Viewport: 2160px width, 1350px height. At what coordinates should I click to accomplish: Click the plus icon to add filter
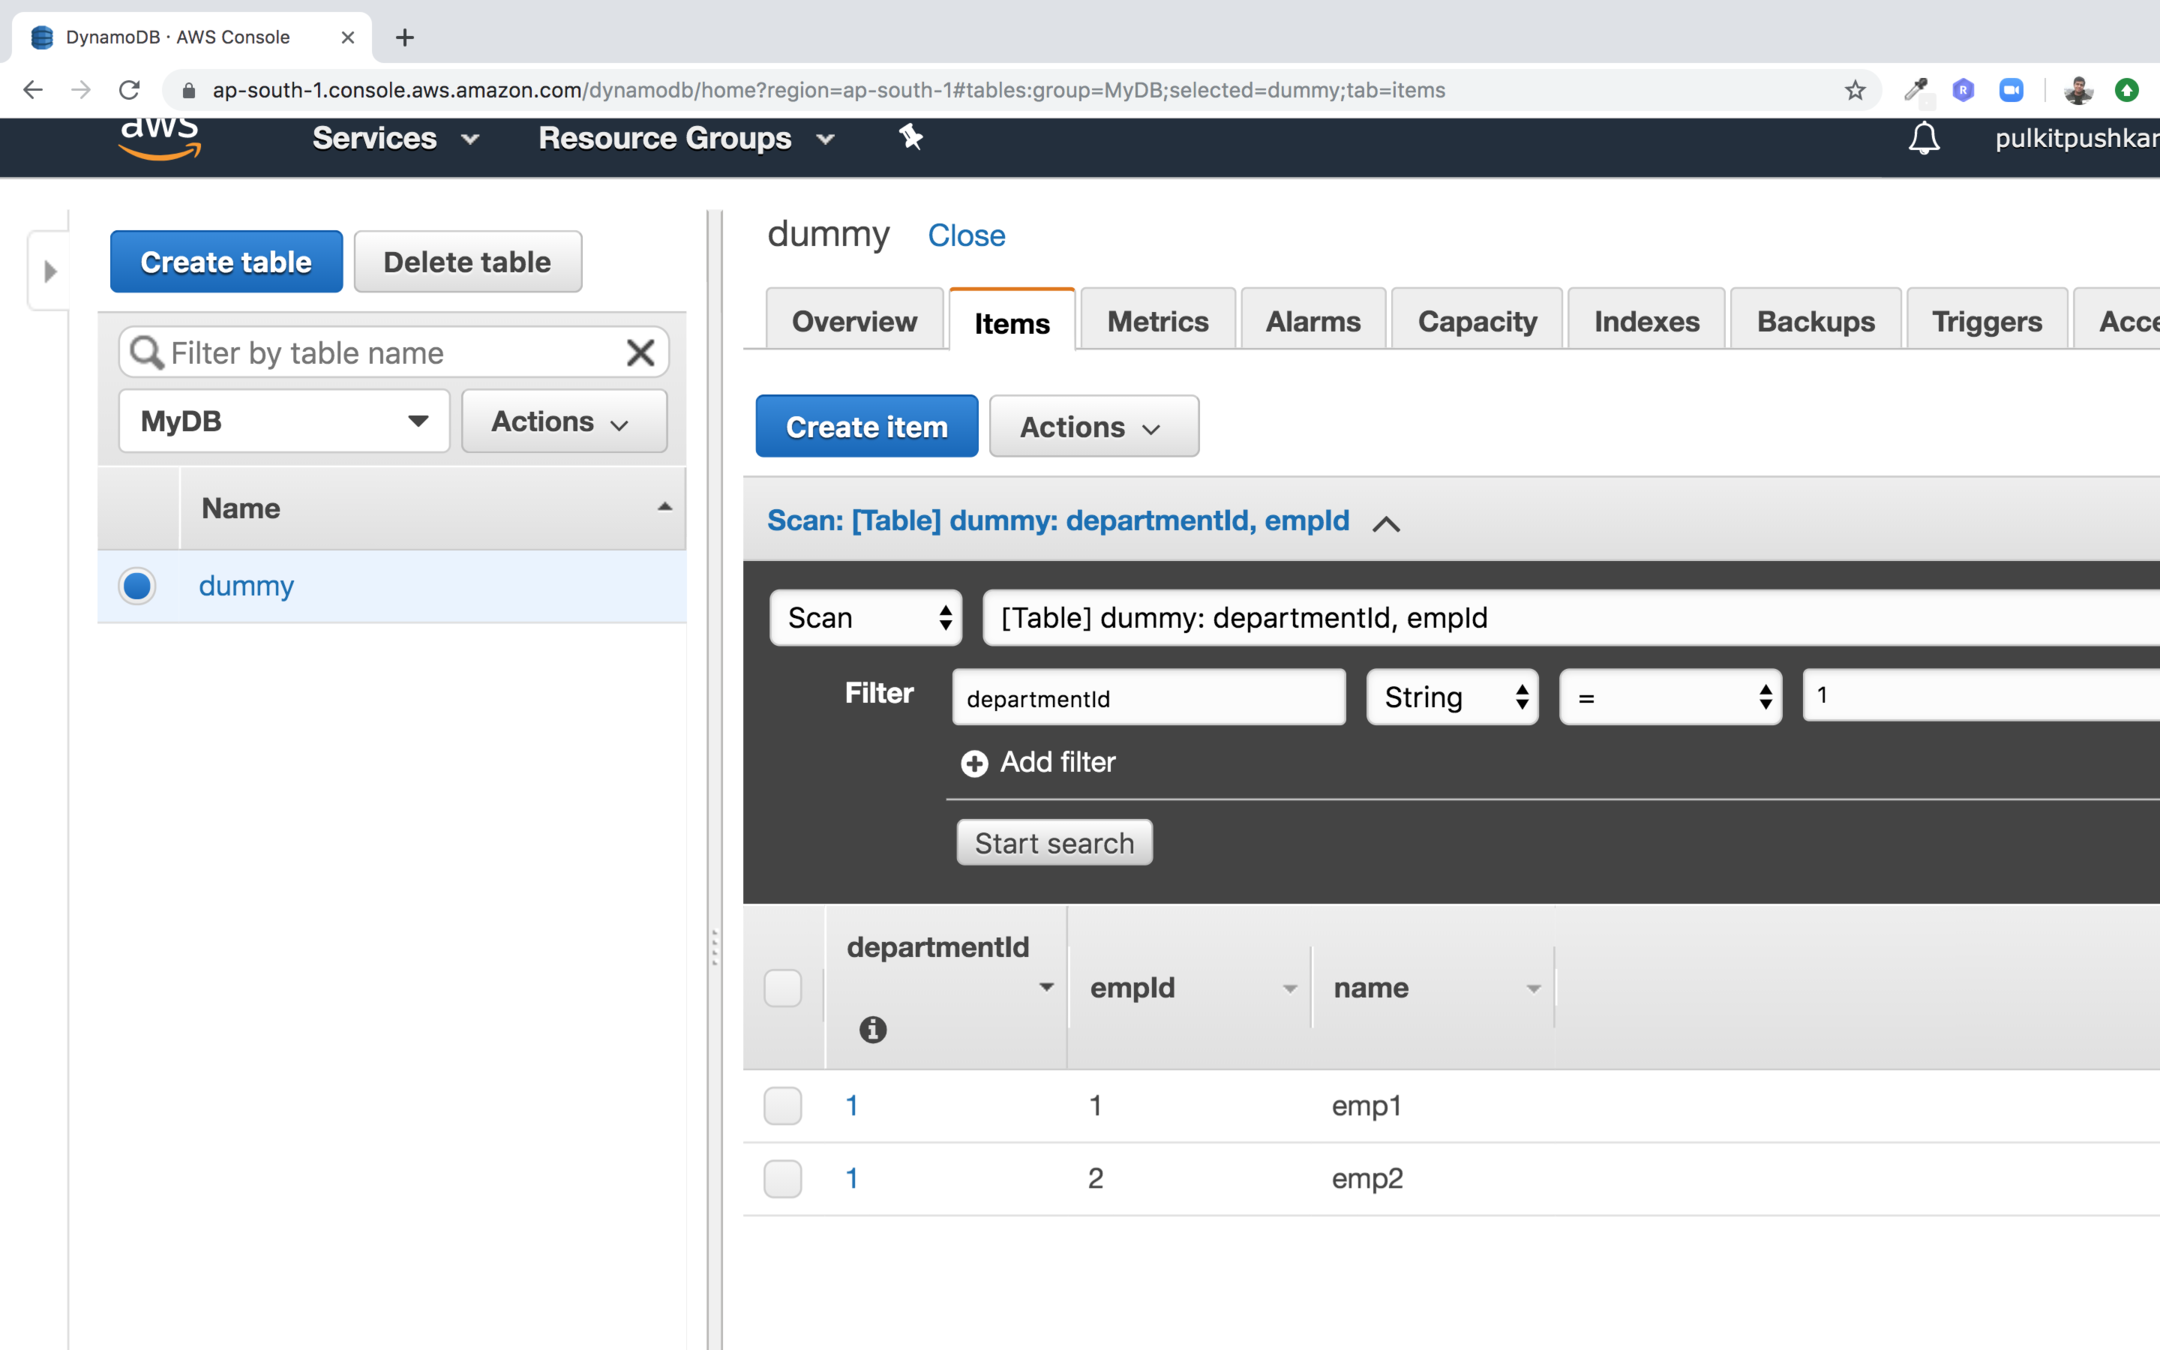974,763
